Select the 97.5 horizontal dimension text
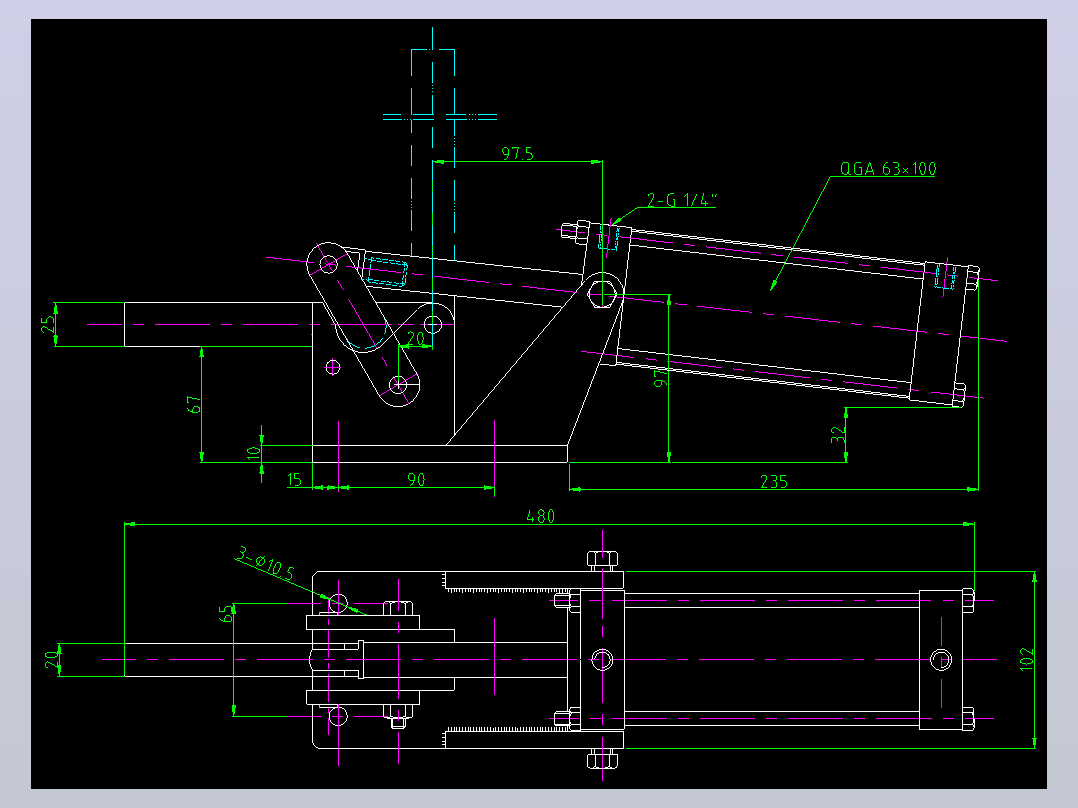Image resolution: width=1078 pixels, height=808 pixels. click(x=517, y=153)
